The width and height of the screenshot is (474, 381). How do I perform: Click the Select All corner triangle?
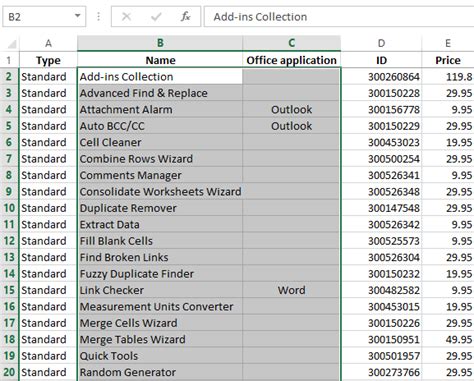point(12,44)
